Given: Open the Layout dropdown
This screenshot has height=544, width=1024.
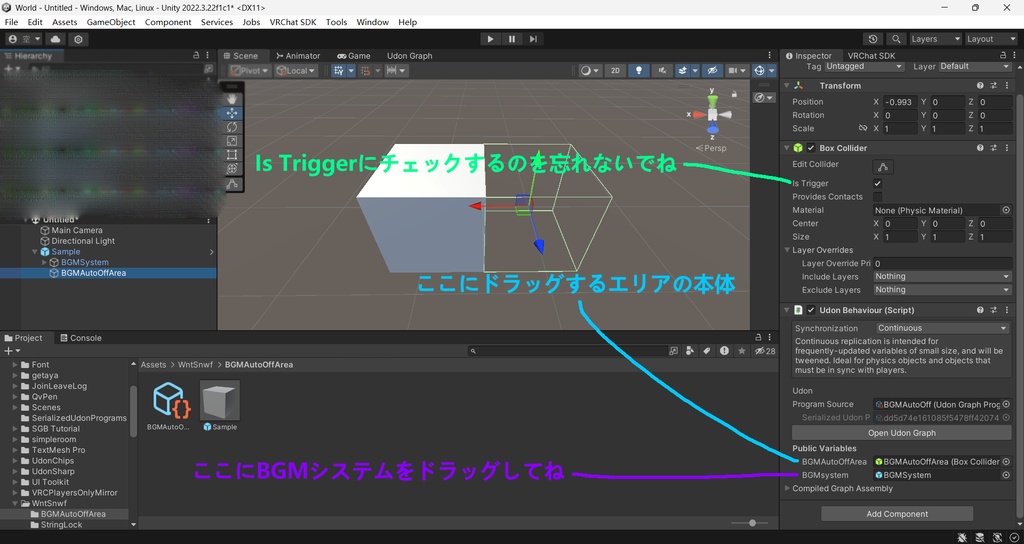Looking at the screenshot, I should point(991,39).
